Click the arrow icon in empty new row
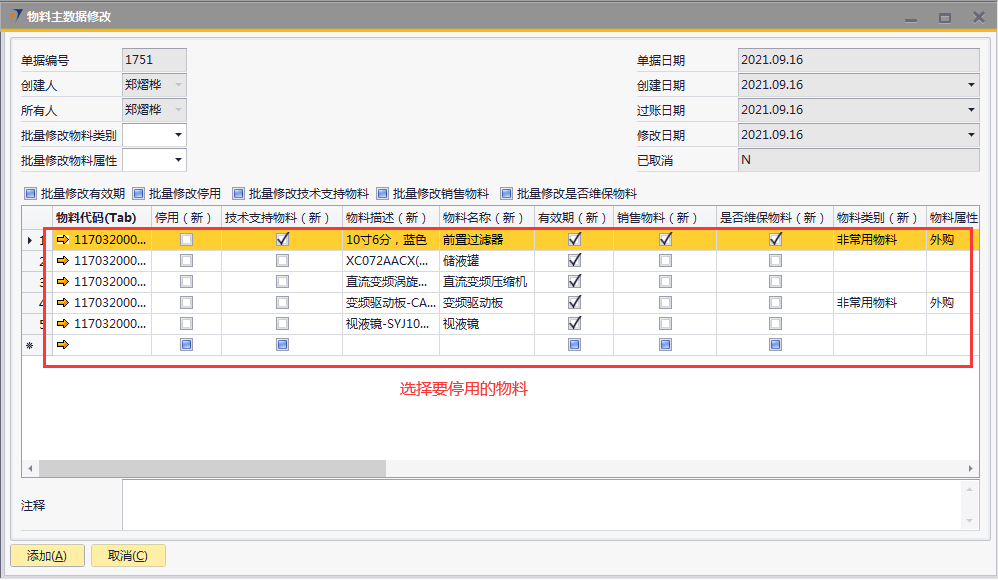998x580 pixels. click(63, 345)
